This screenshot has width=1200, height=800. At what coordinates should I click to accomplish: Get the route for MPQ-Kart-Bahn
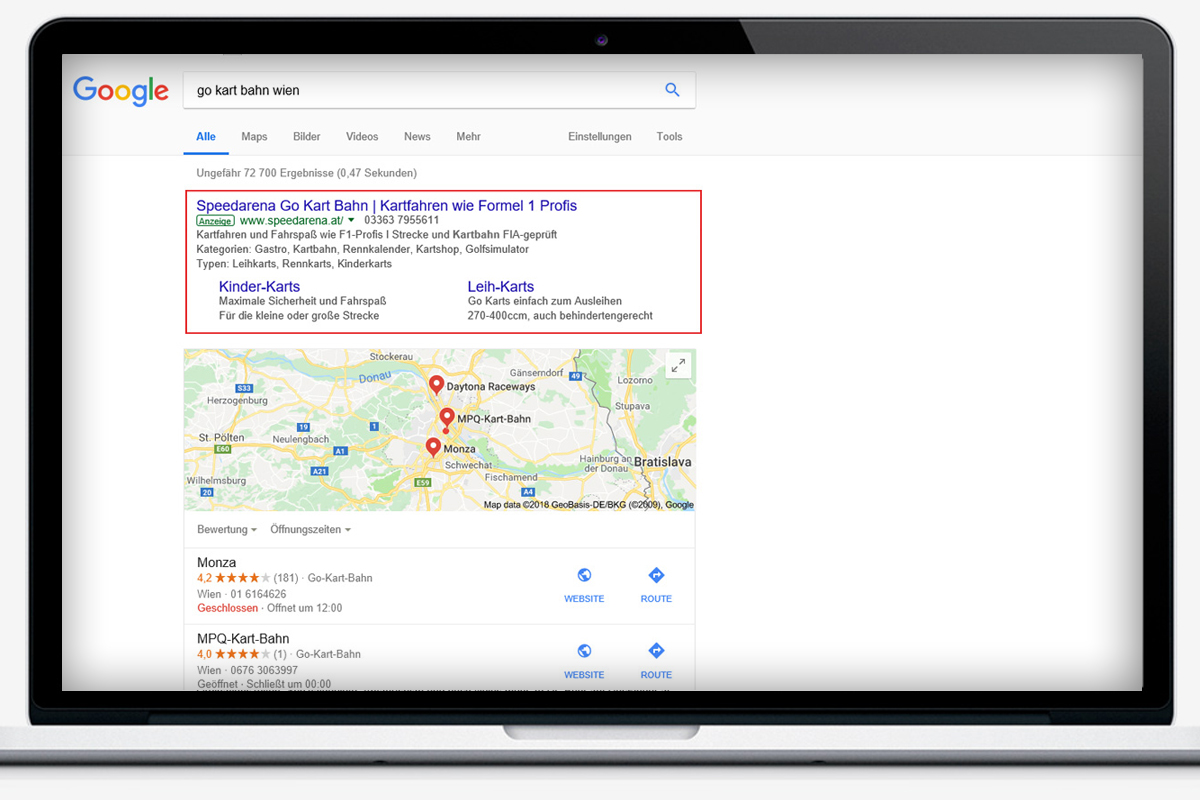pos(656,661)
